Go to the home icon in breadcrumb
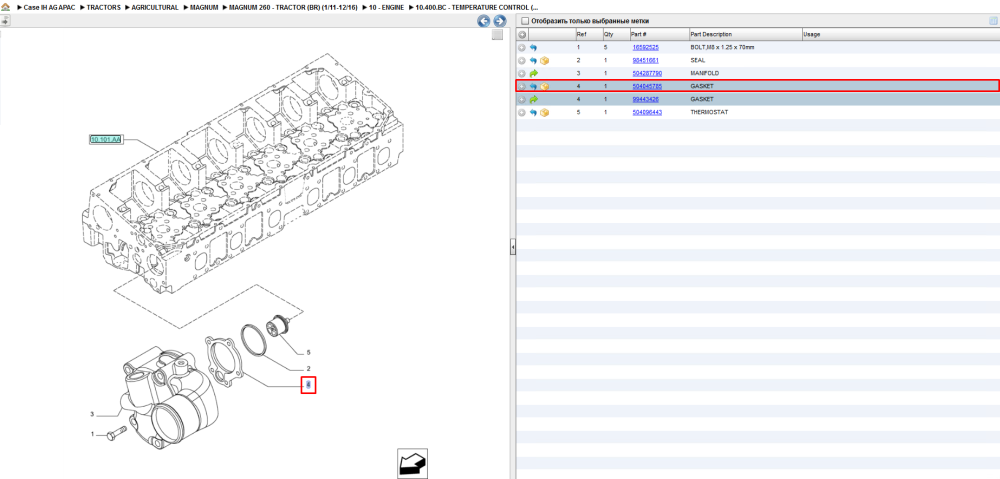 click(6, 7)
